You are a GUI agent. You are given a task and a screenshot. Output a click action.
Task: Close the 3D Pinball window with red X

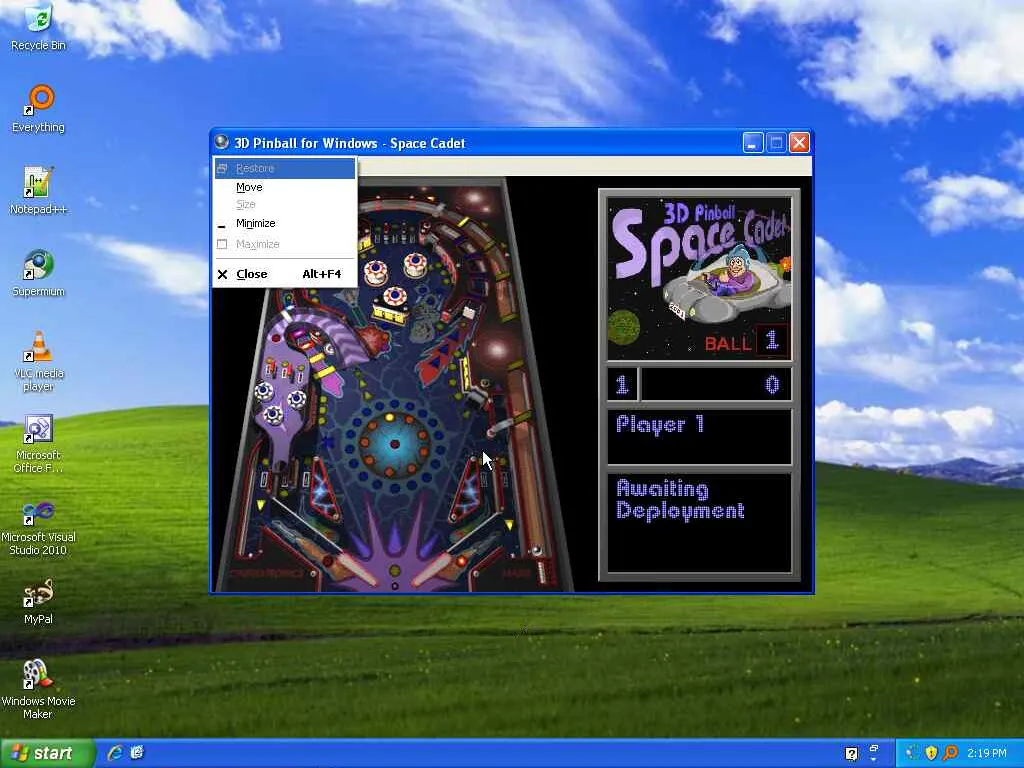[800, 142]
